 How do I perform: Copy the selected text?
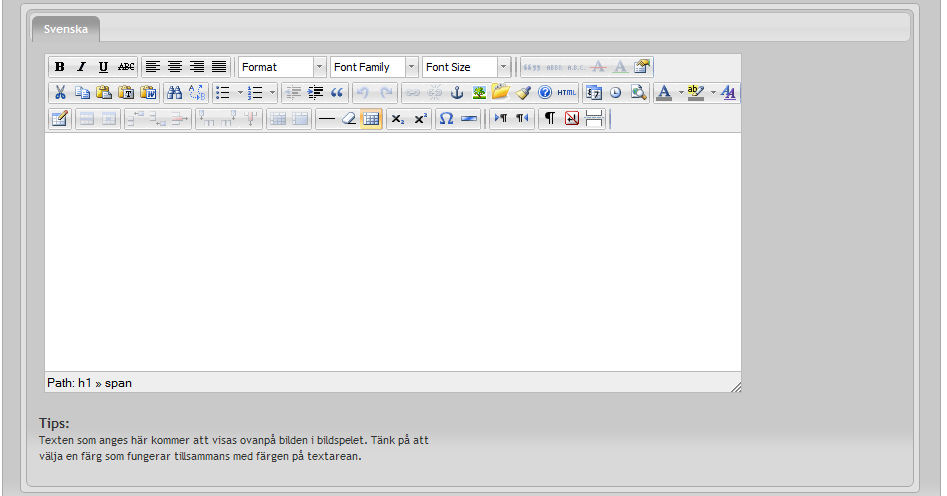(82, 93)
